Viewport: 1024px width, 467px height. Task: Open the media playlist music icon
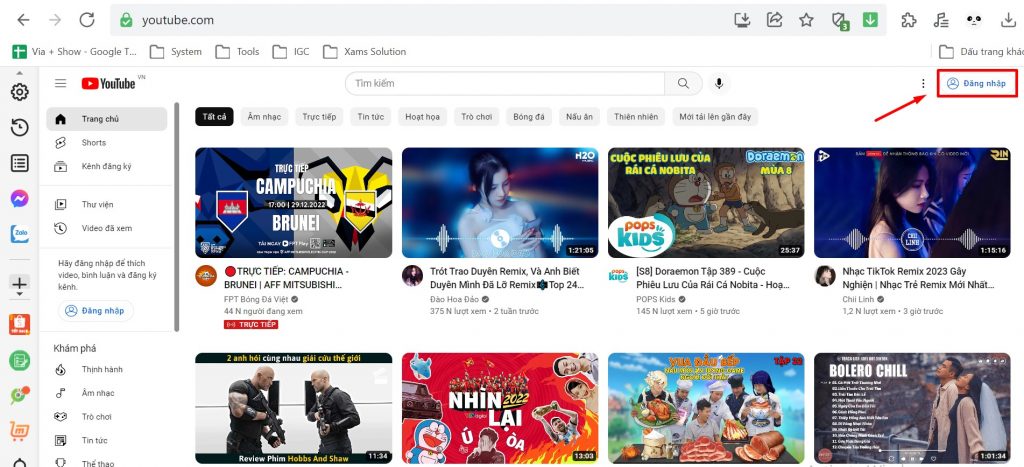[940, 20]
